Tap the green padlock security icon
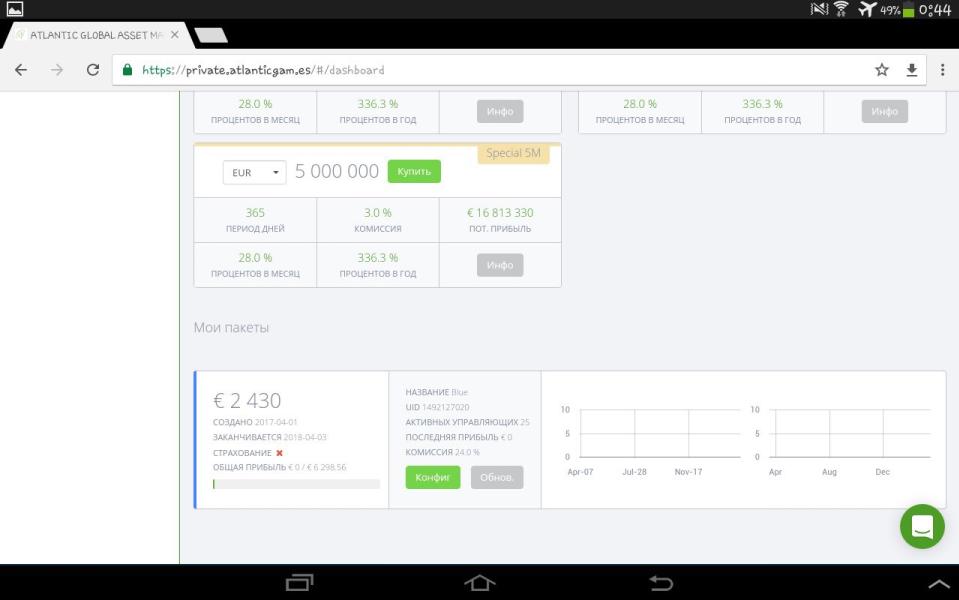 pos(127,70)
